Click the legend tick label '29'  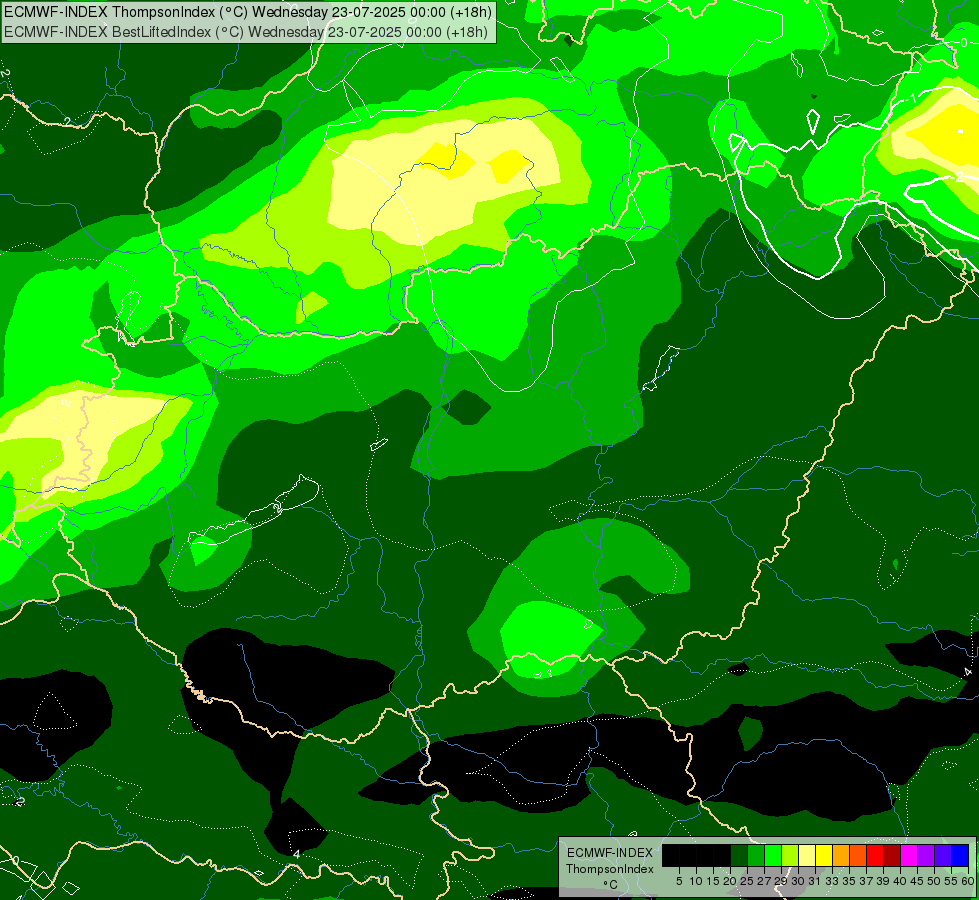[x=780, y=881]
